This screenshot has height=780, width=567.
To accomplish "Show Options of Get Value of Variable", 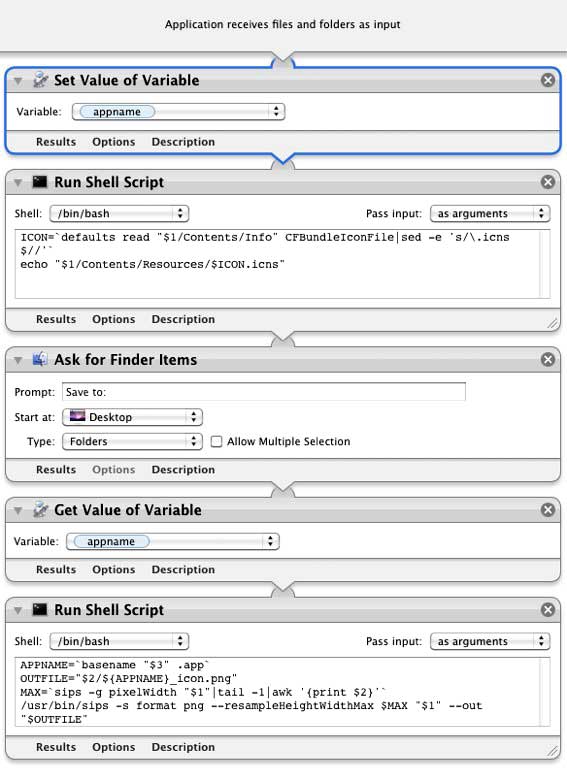I will 113,569.
